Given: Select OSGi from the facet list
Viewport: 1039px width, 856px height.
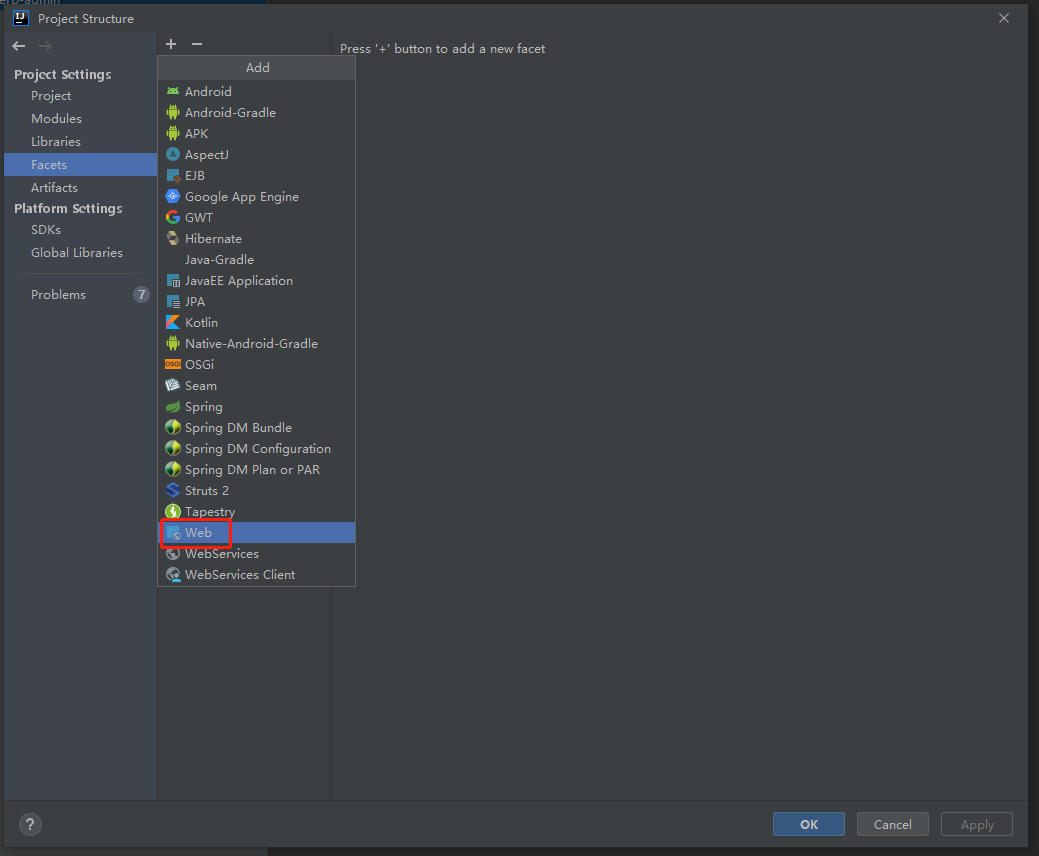Looking at the screenshot, I should coord(256,364).
